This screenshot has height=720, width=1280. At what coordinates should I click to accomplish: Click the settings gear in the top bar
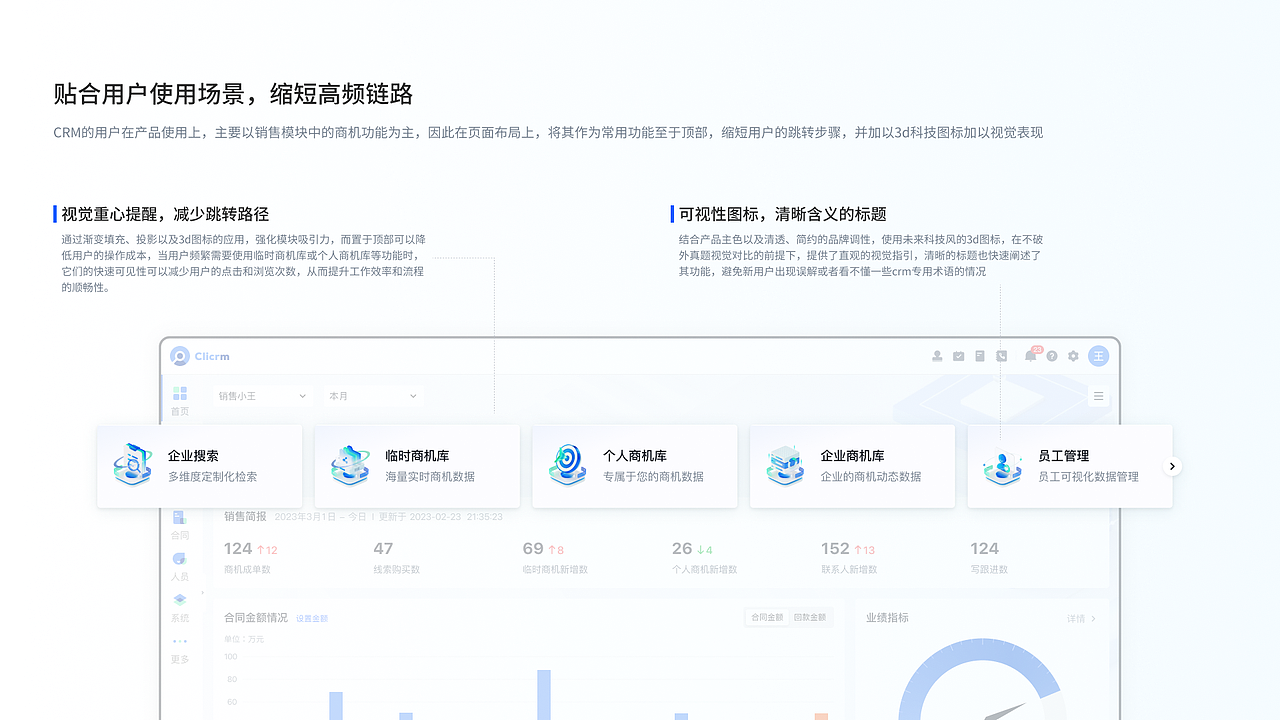click(1073, 356)
